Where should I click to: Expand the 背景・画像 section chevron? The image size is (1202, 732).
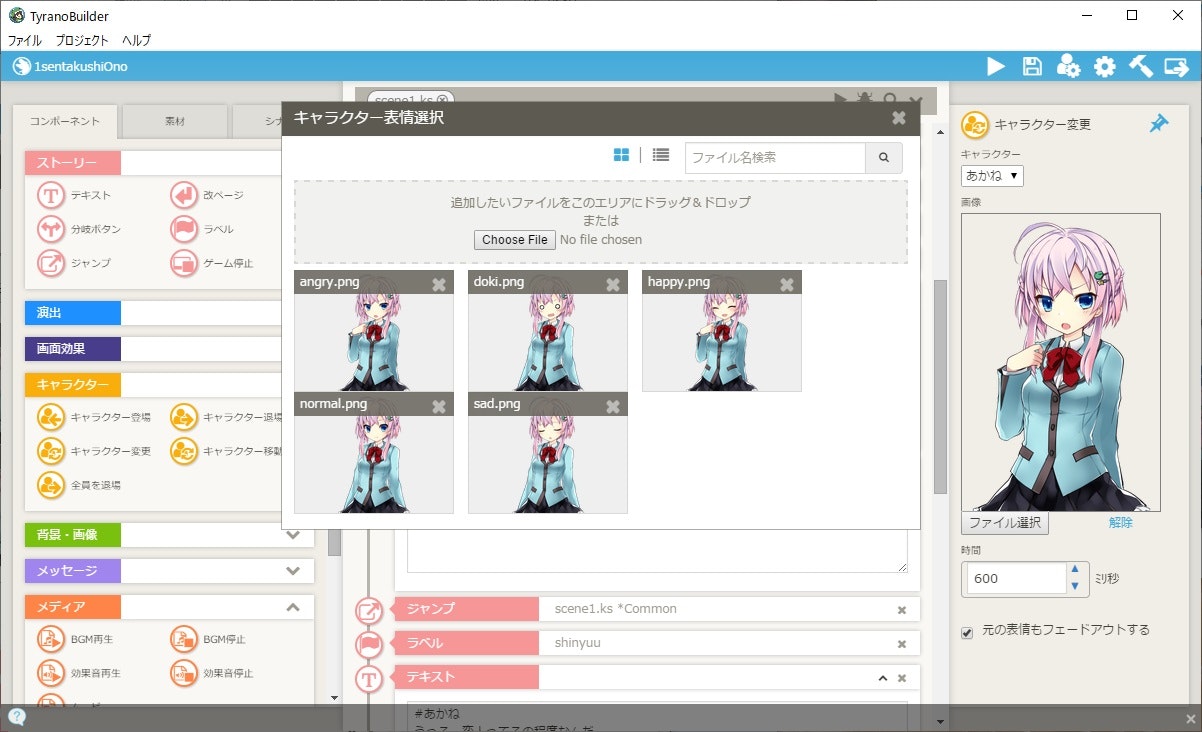293,535
